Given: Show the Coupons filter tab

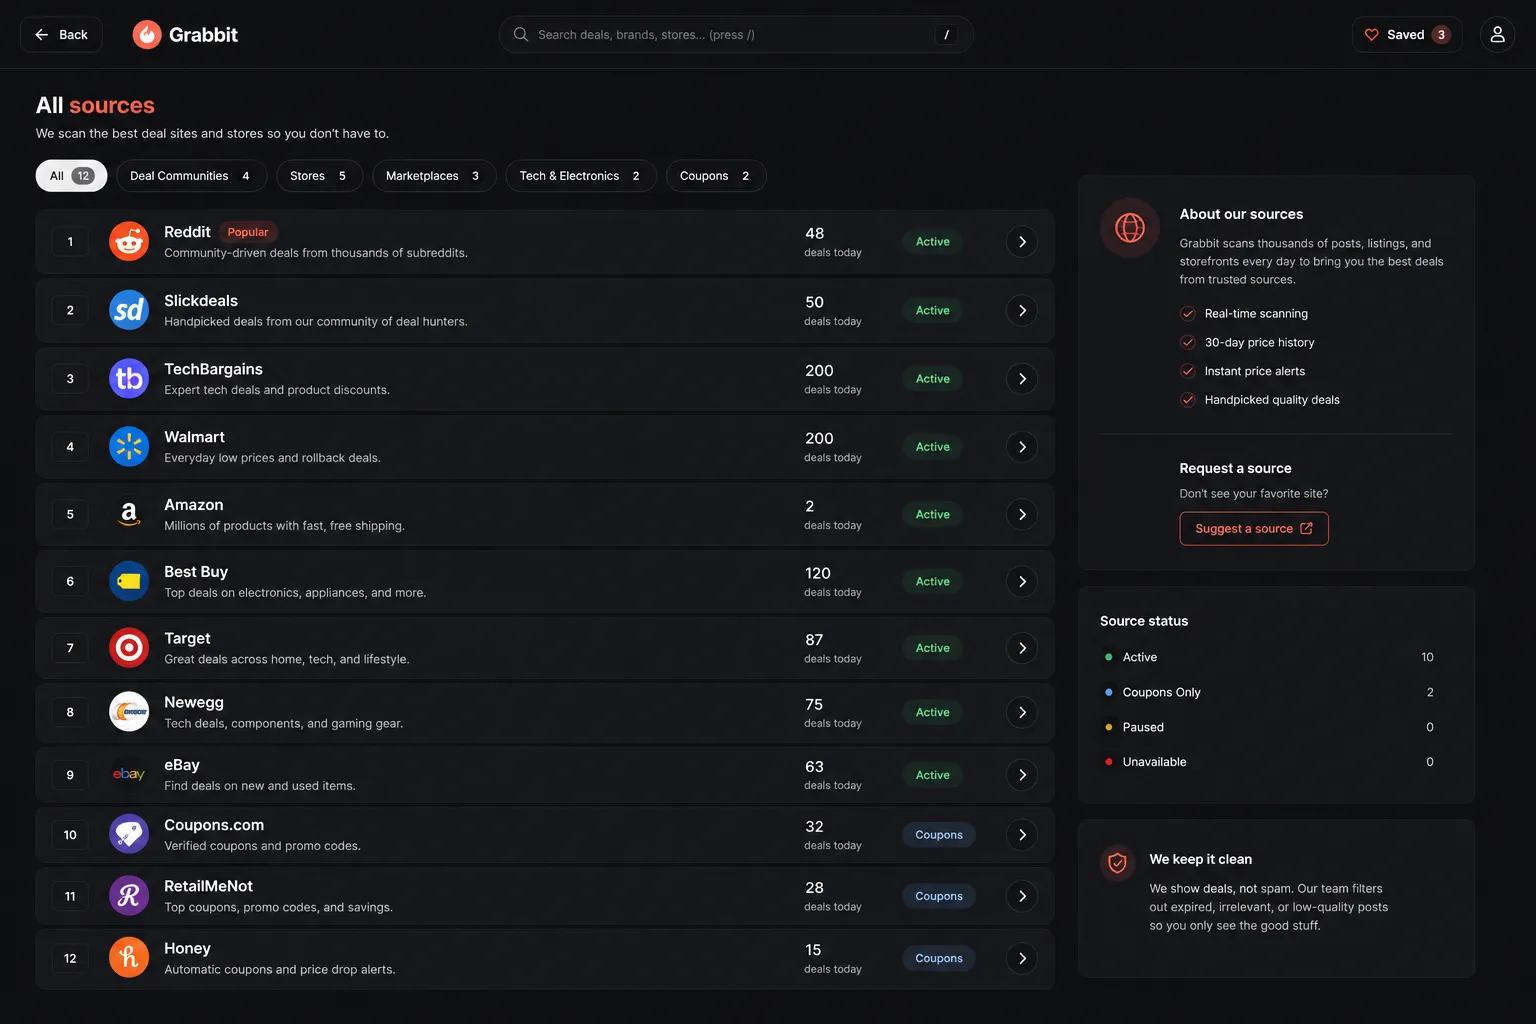Looking at the screenshot, I should (x=716, y=176).
